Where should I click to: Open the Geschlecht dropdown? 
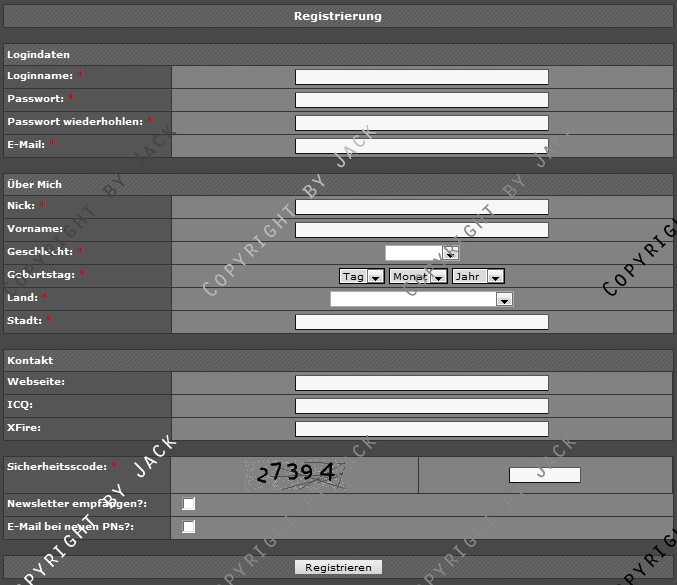click(422, 253)
